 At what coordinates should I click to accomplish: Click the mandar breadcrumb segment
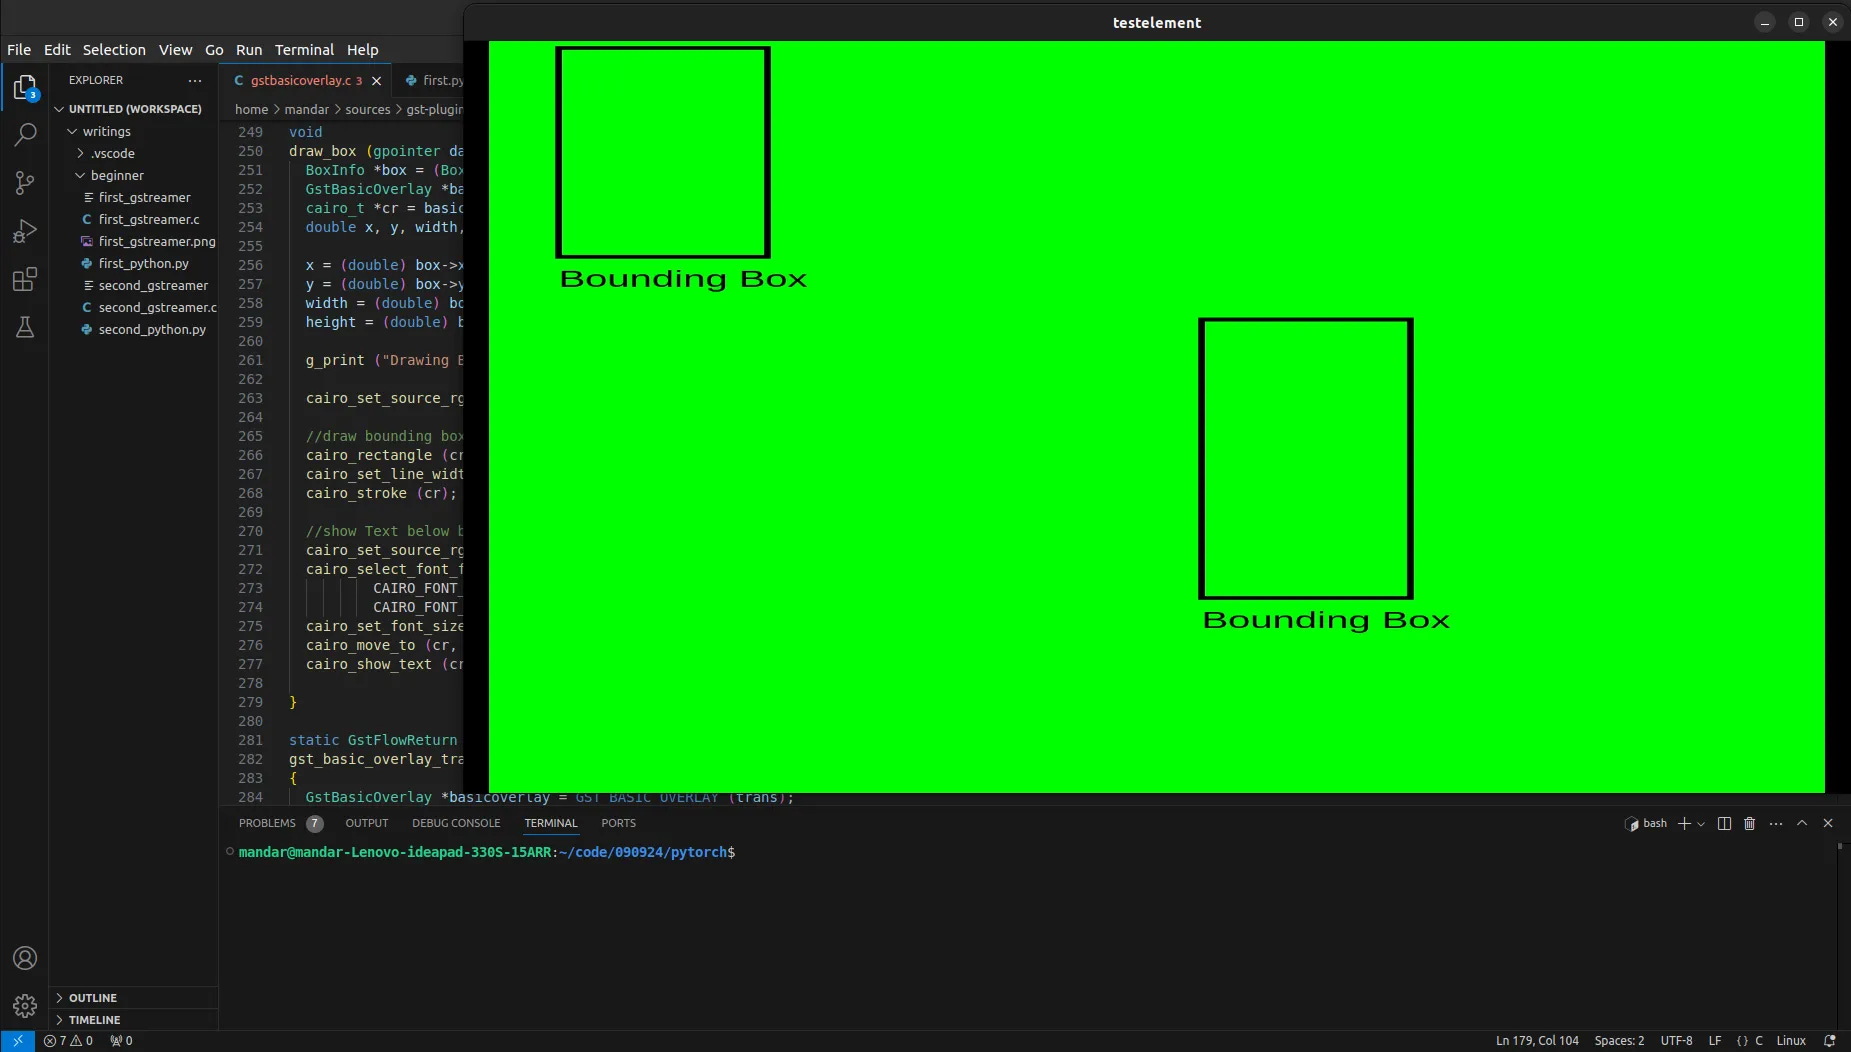306,109
